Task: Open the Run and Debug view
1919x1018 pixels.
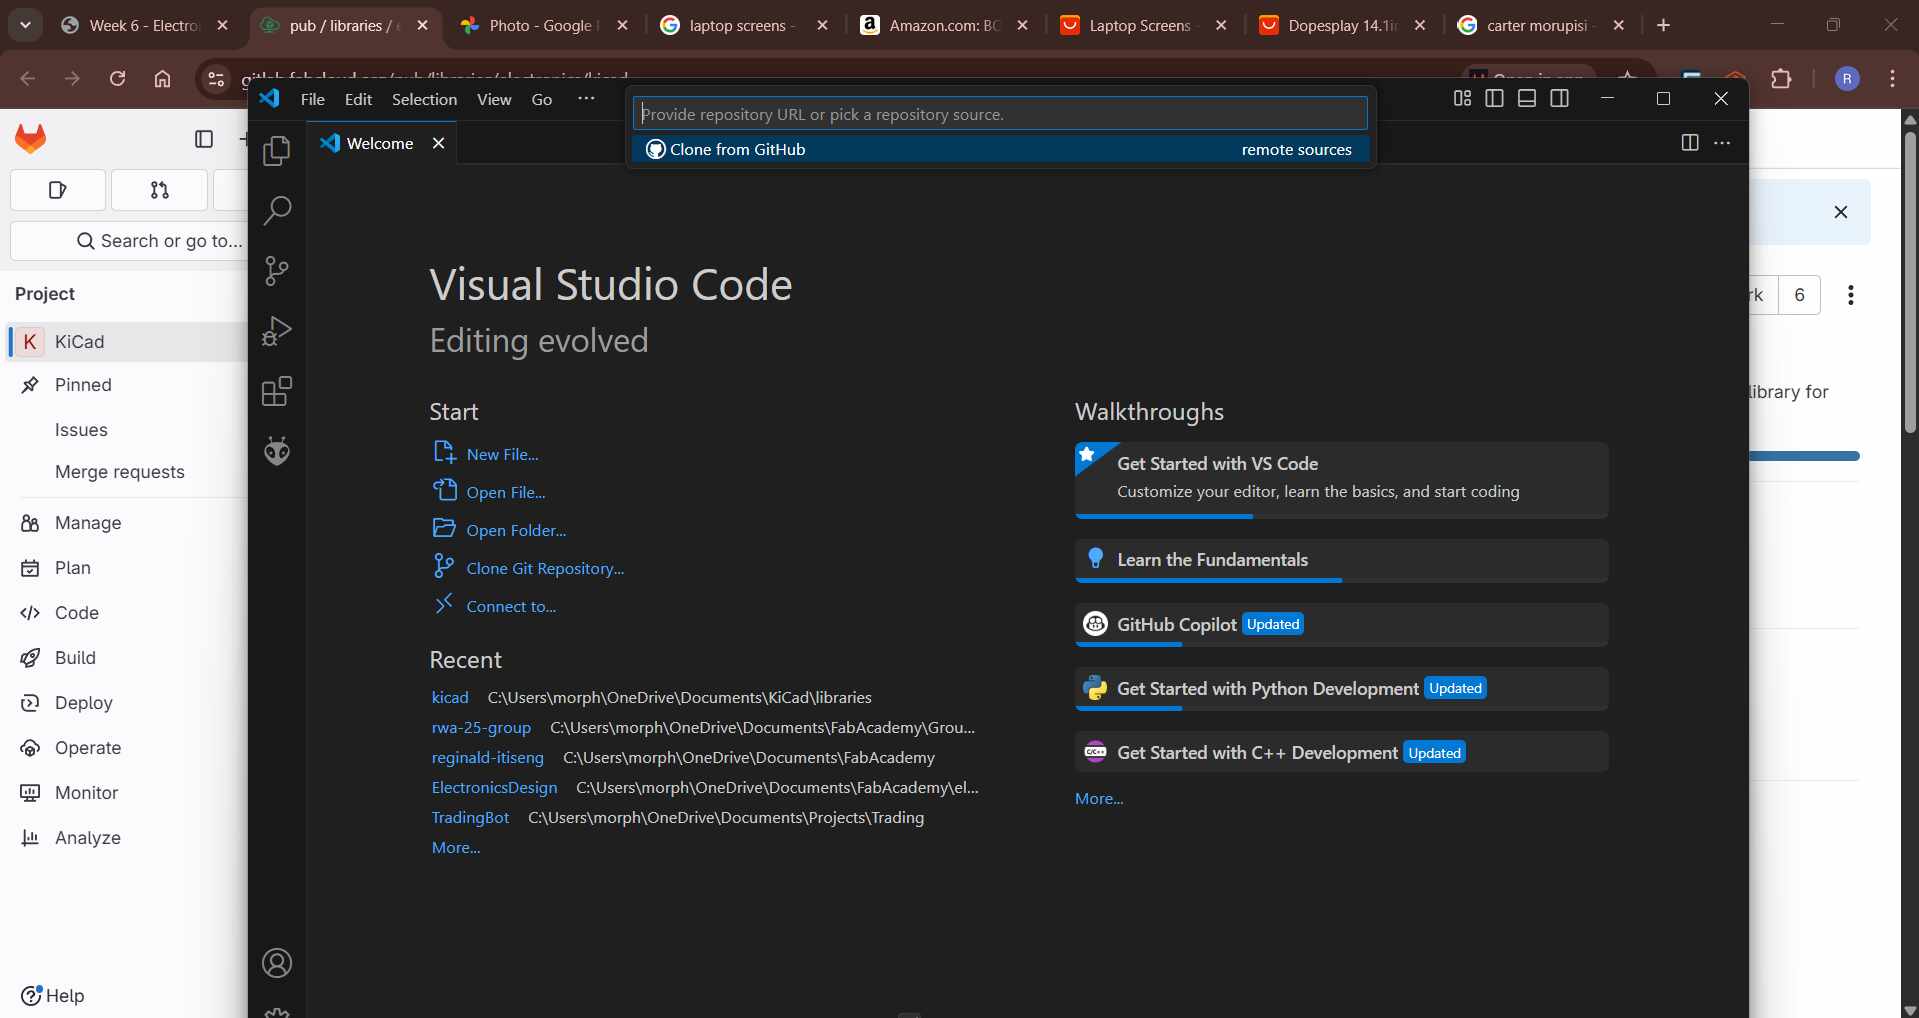Action: tap(275, 331)
